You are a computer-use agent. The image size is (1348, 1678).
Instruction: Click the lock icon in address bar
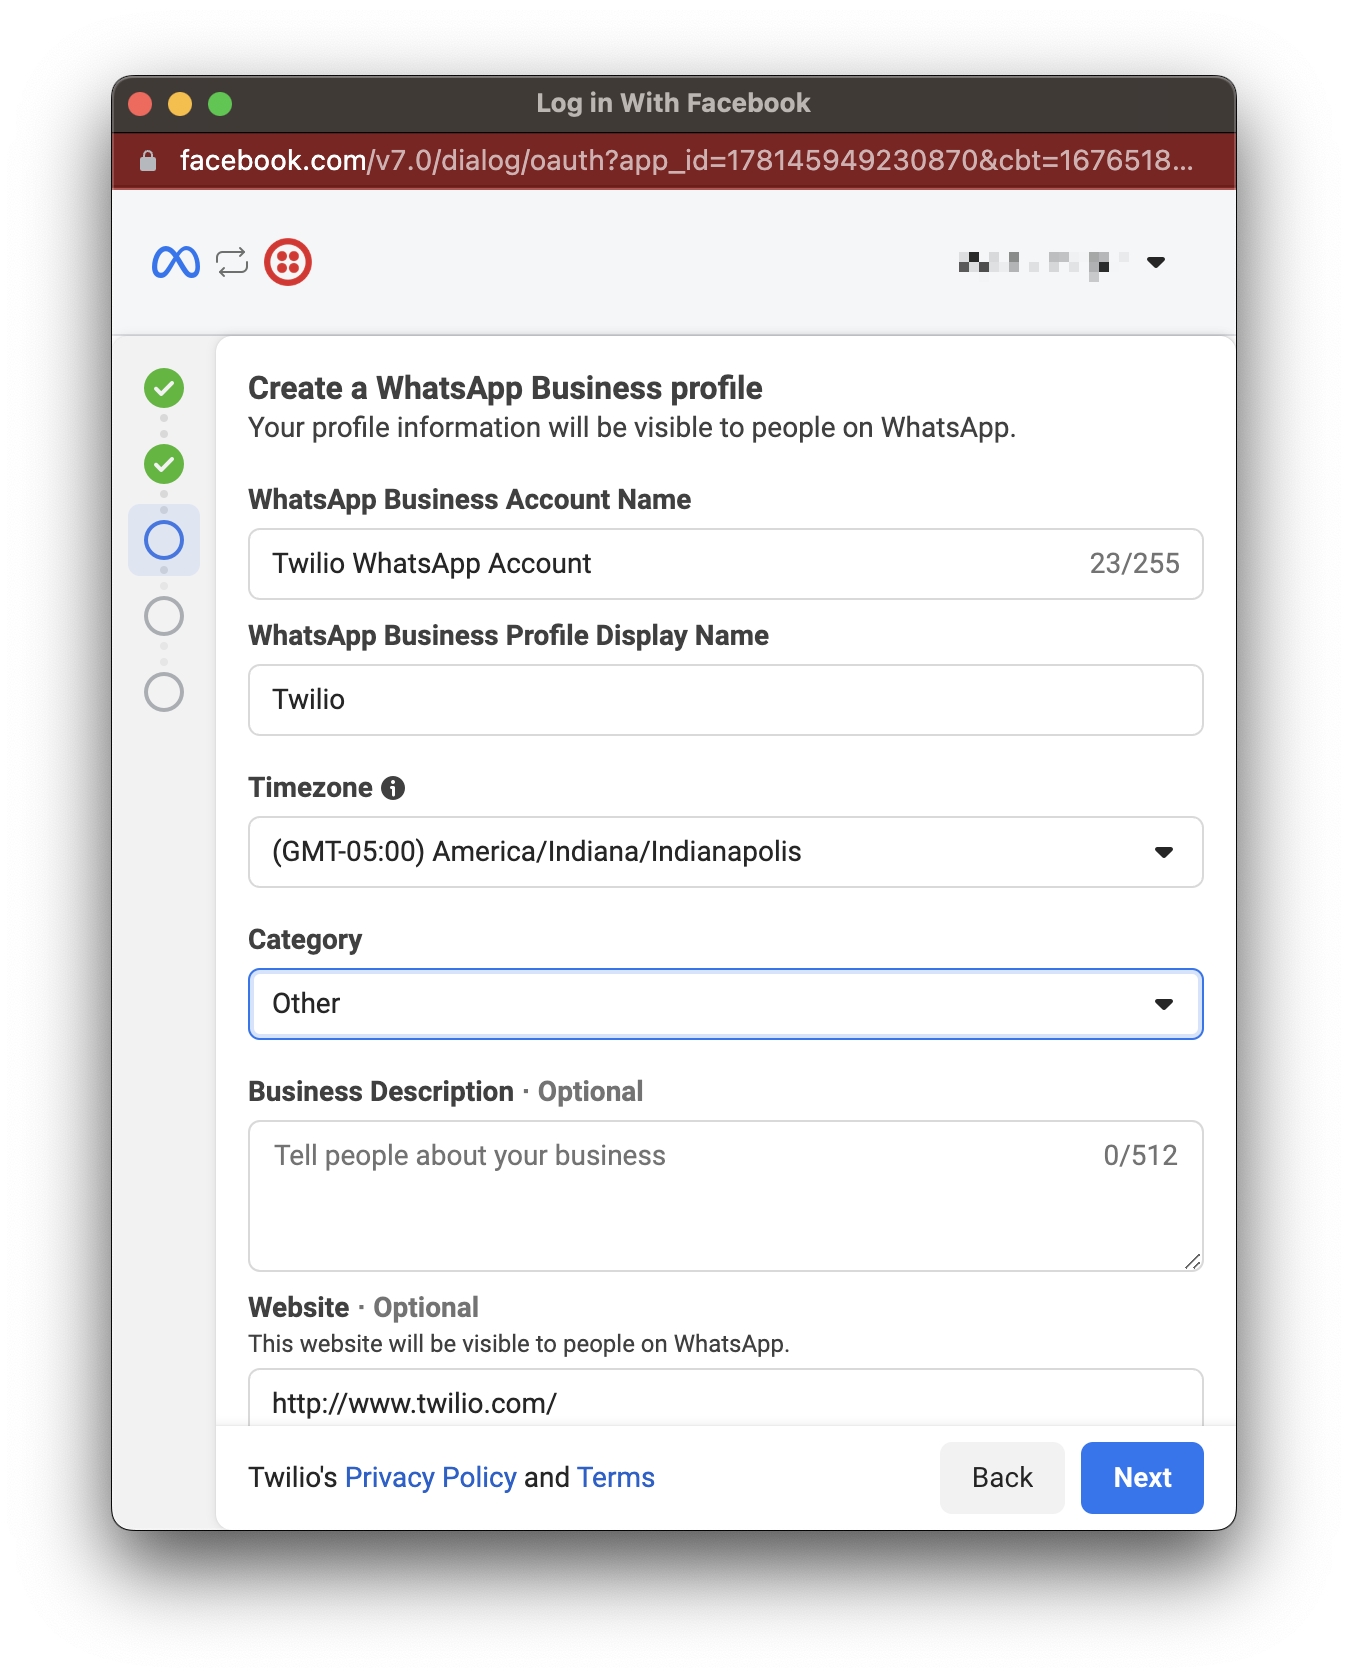point(148,161)
